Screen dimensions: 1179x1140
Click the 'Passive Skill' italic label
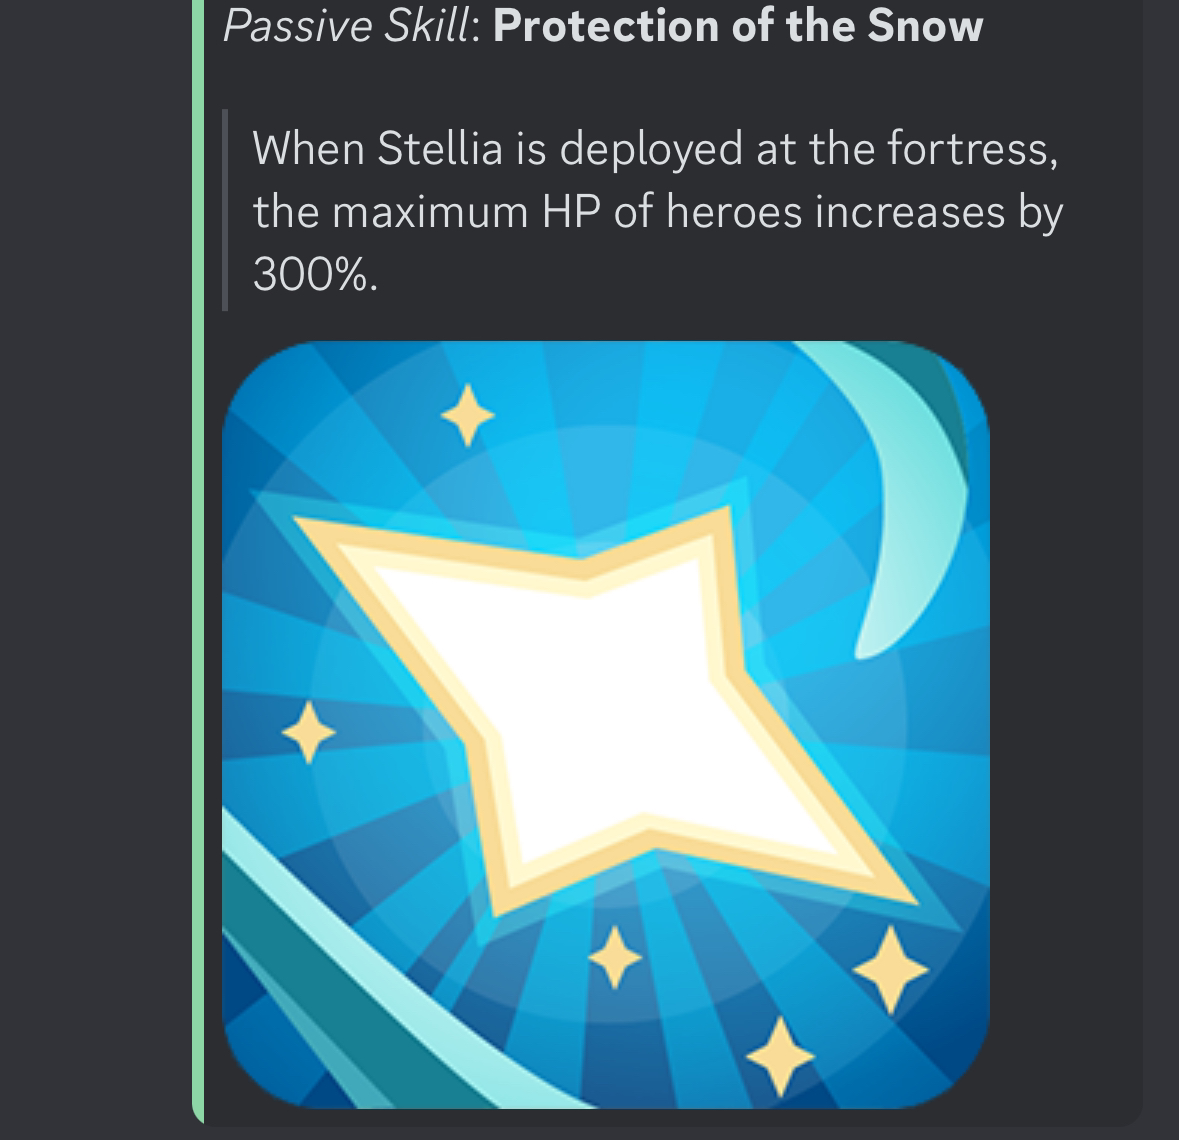347,26
